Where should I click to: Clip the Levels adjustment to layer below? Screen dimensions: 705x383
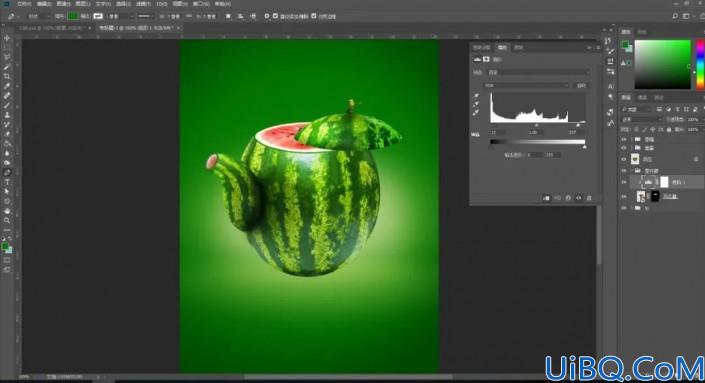(546, 198)
